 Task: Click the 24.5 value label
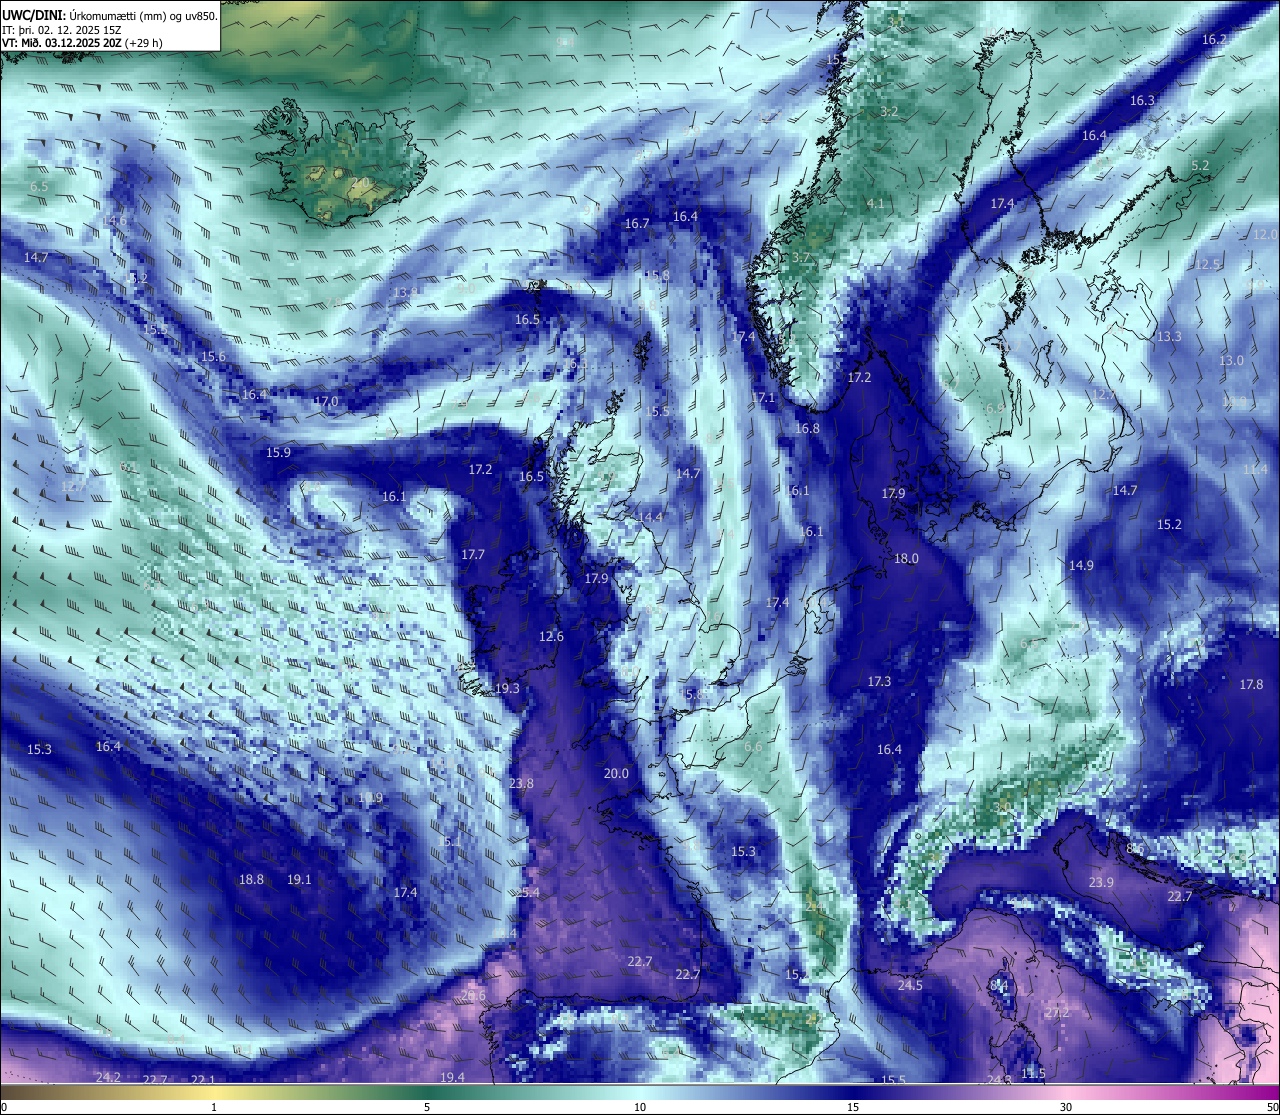pos(910,986)
